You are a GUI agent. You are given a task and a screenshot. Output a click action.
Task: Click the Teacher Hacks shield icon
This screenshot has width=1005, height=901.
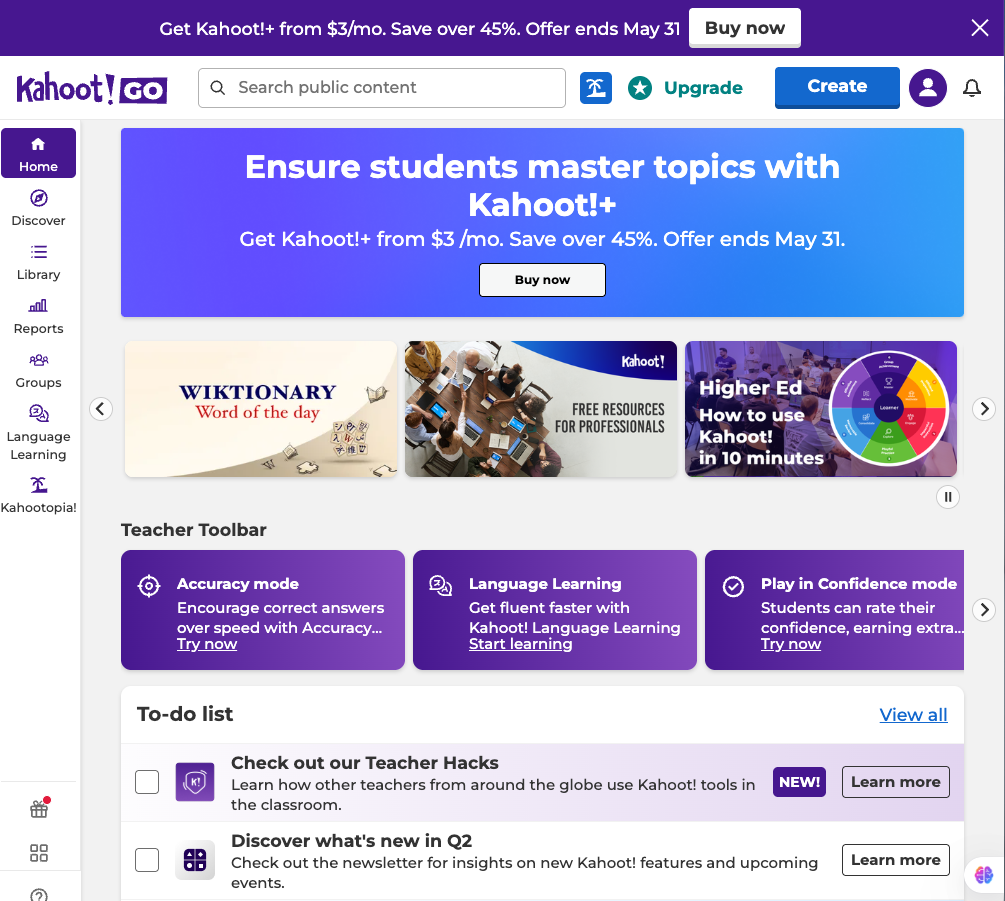[x=195, y=782]
